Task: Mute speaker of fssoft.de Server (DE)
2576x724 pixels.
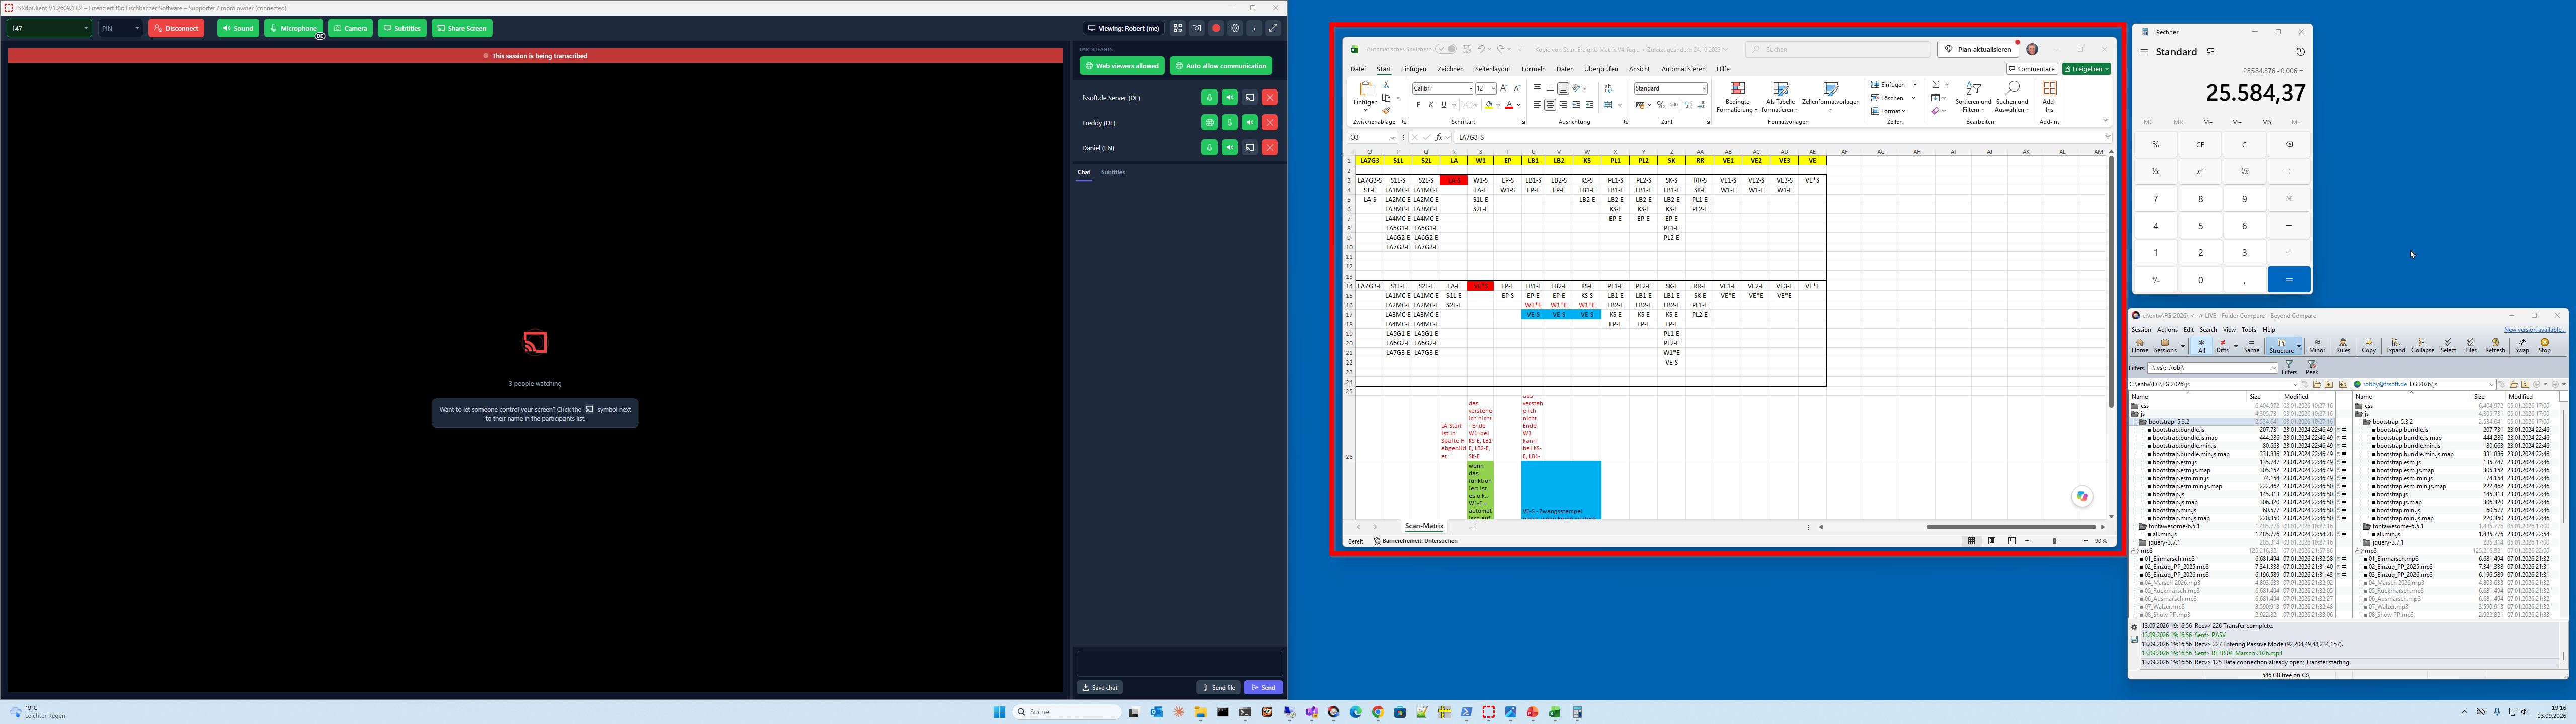Action: [x=1230, y=97]
